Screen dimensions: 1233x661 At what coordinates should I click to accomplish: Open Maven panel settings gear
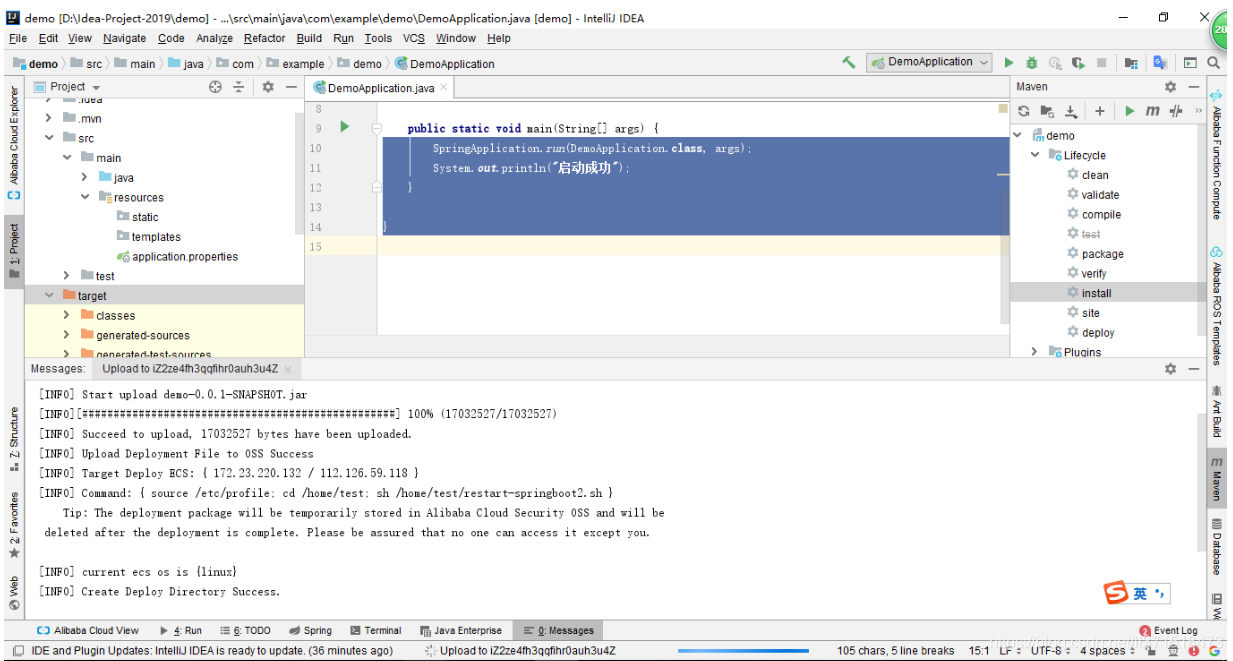(1170, 87)
